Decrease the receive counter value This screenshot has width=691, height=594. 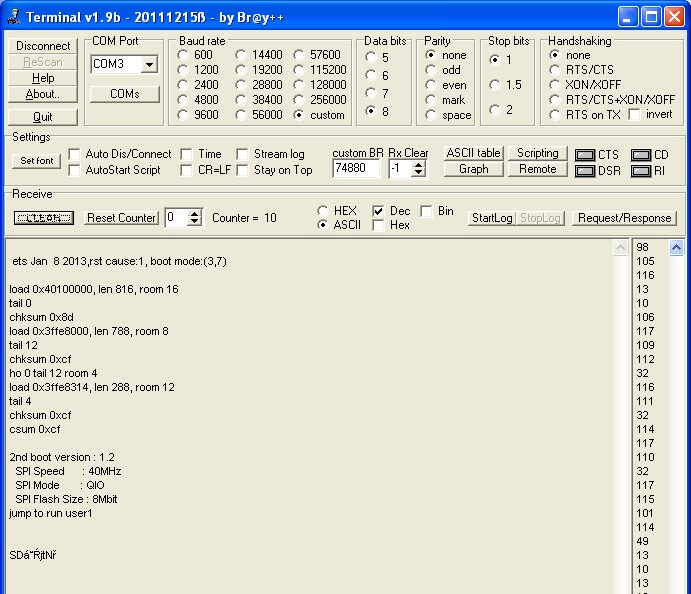pos(194,222)
